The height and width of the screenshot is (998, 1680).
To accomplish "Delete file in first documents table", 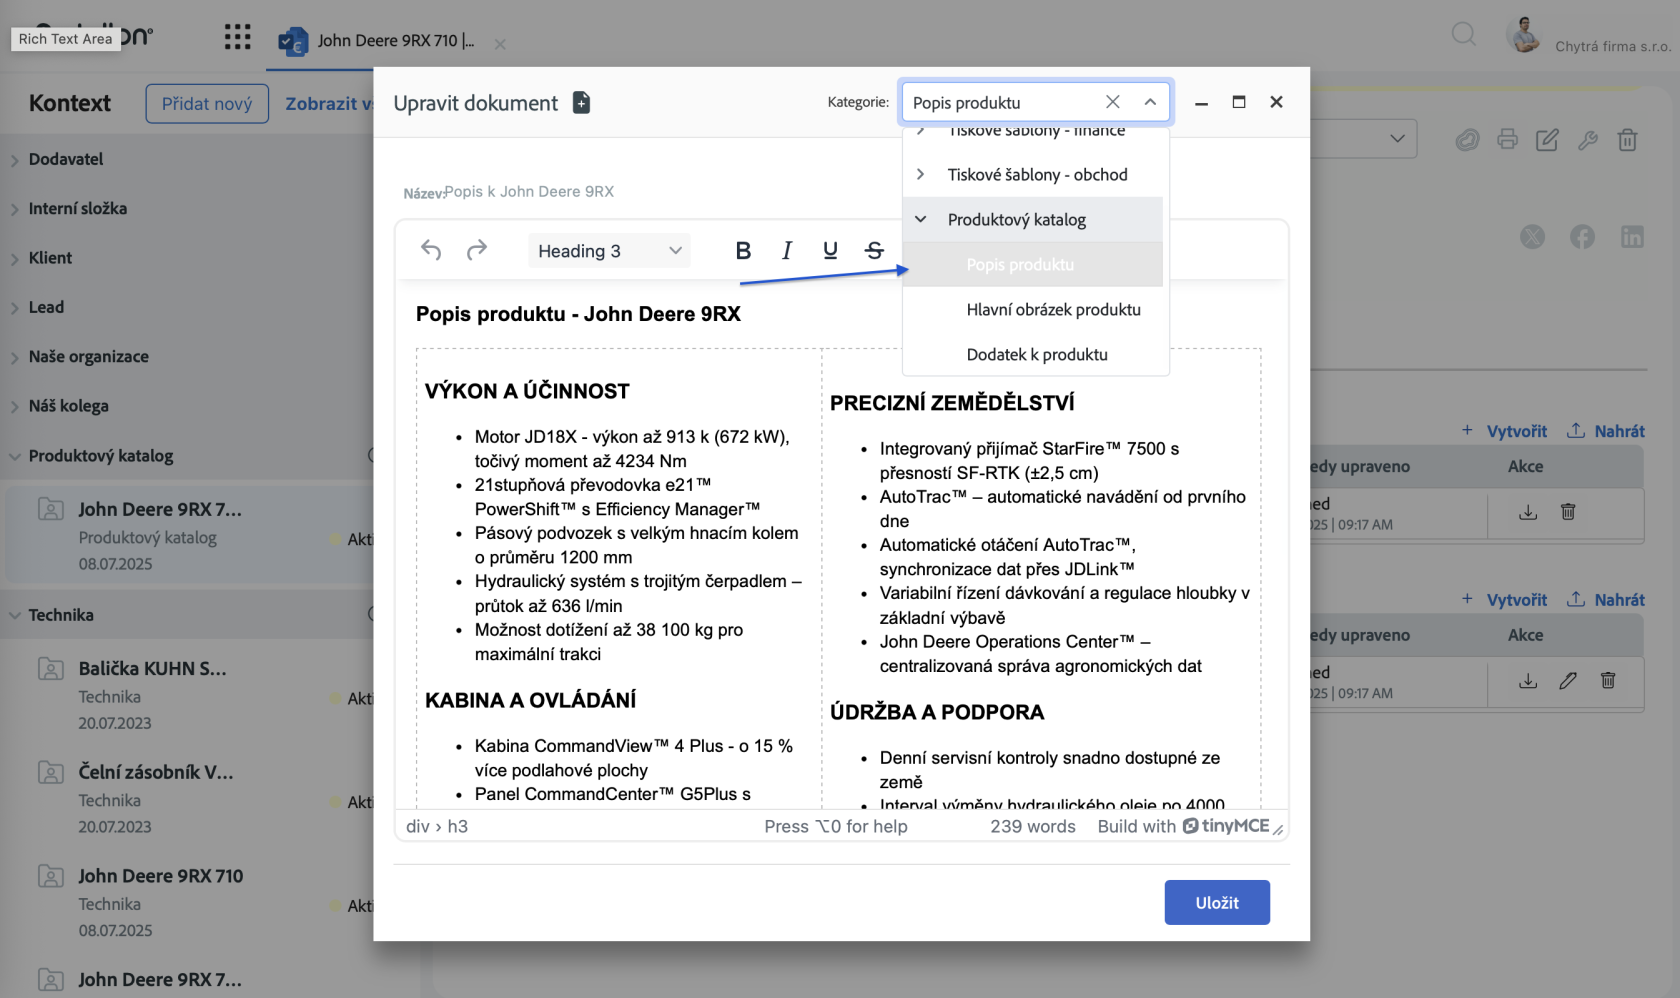I will 1568,512.
